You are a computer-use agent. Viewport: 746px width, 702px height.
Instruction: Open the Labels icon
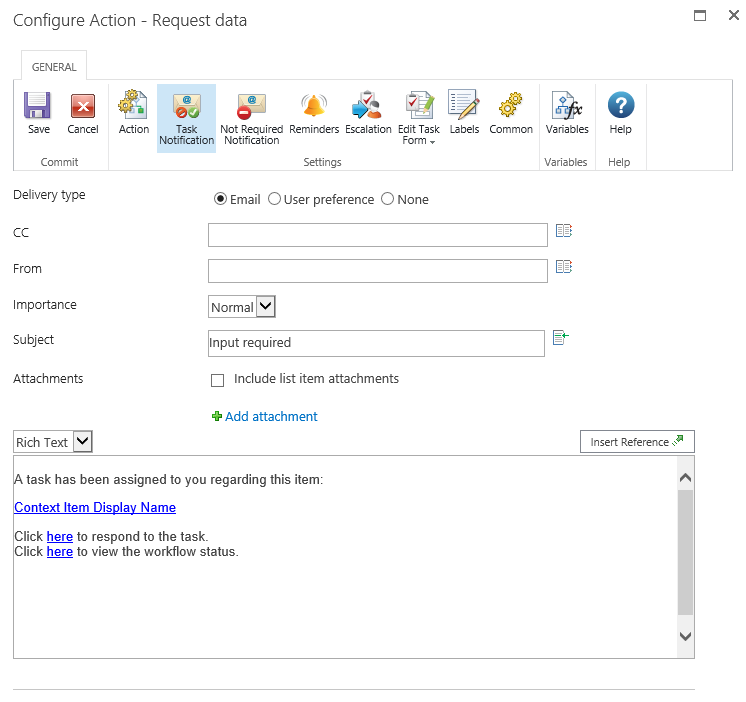pos(464,107)
